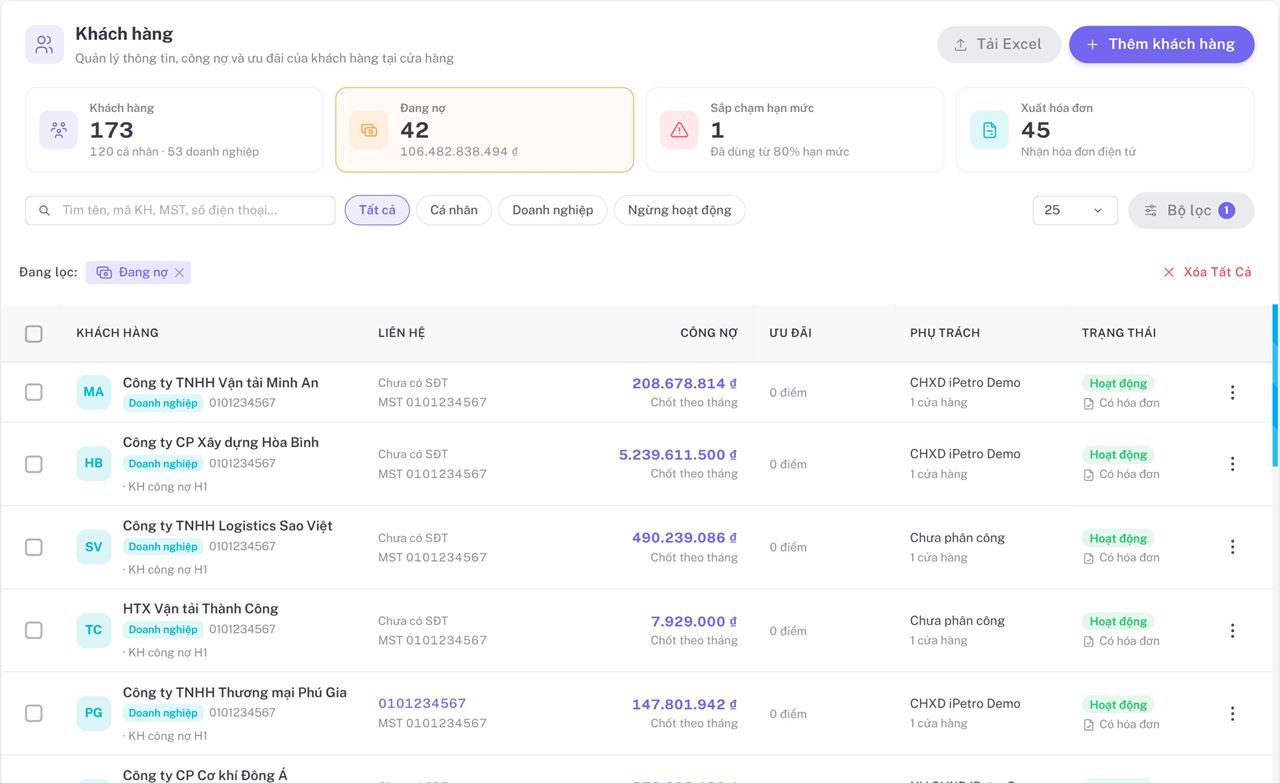Tick the checkbox for HTX Vận tải Thành Công

coord(34,630)
